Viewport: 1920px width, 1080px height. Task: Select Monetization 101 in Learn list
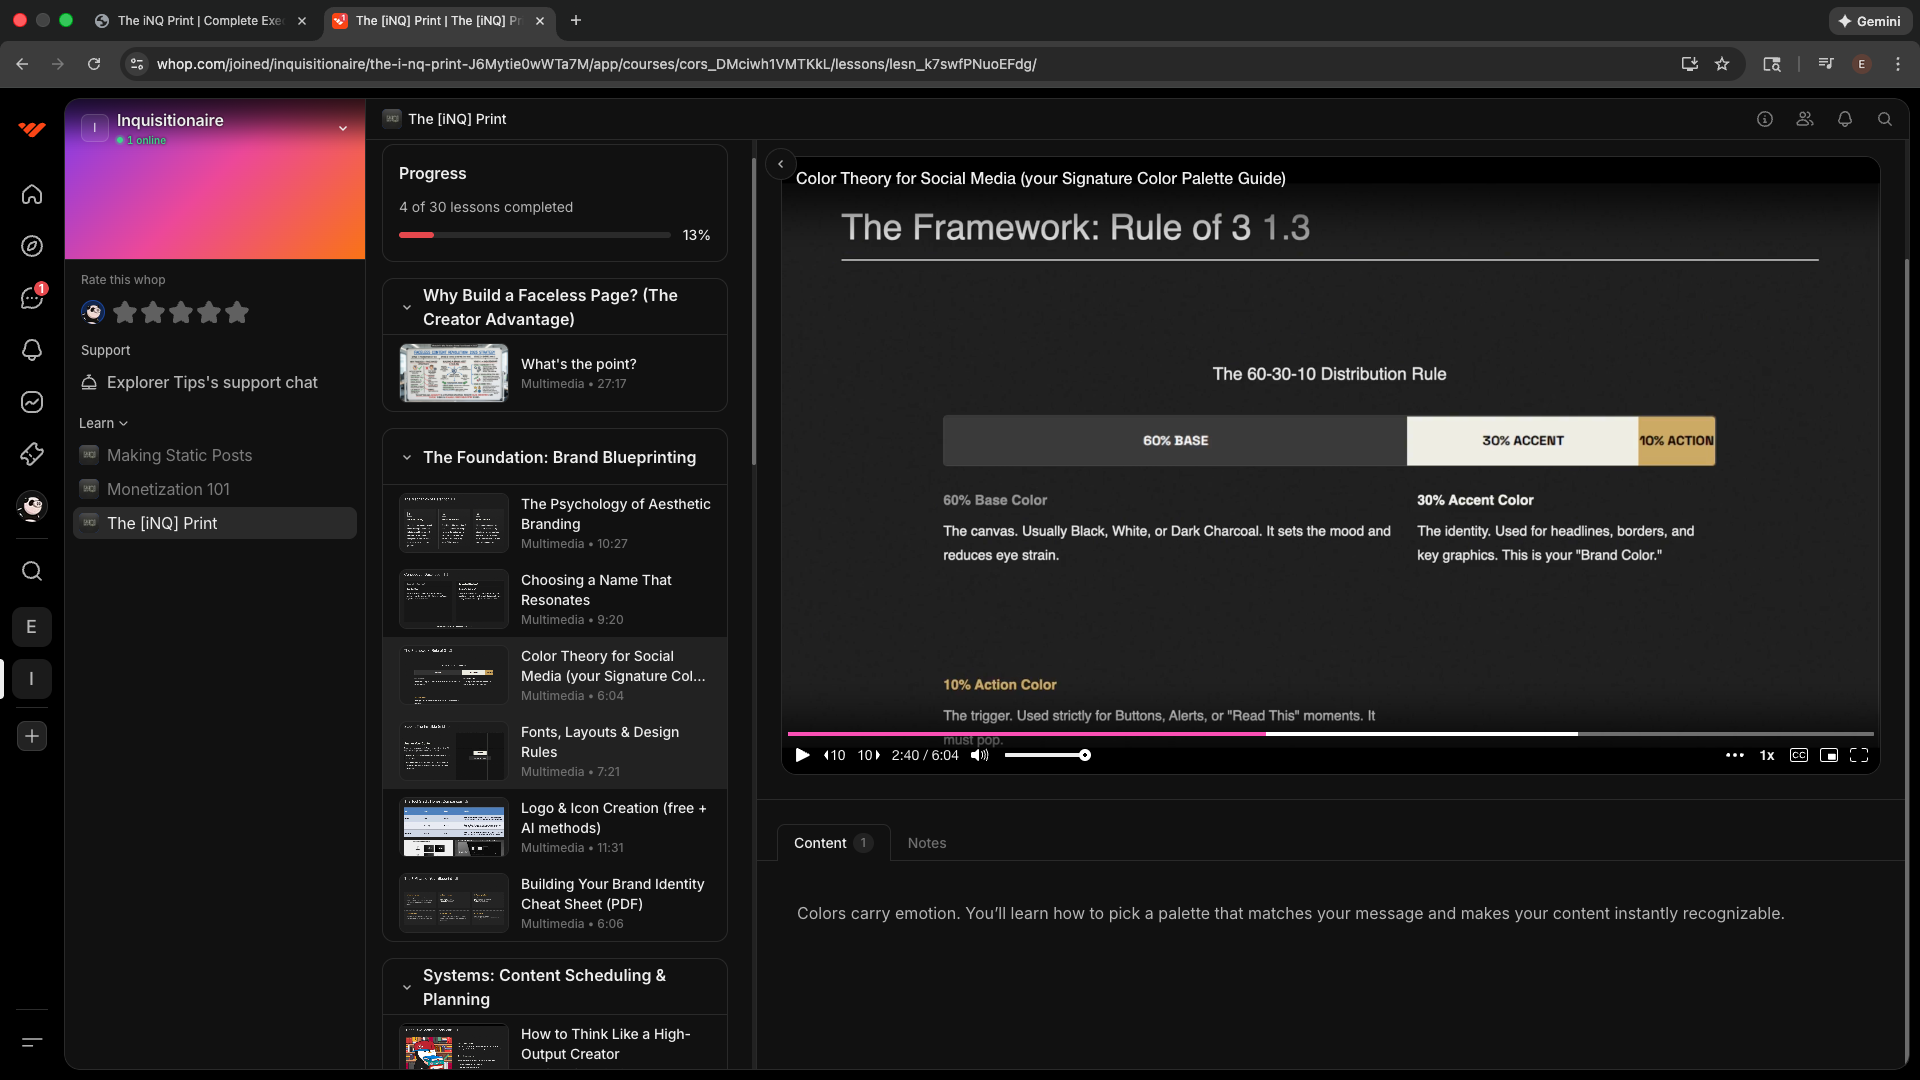168,489
